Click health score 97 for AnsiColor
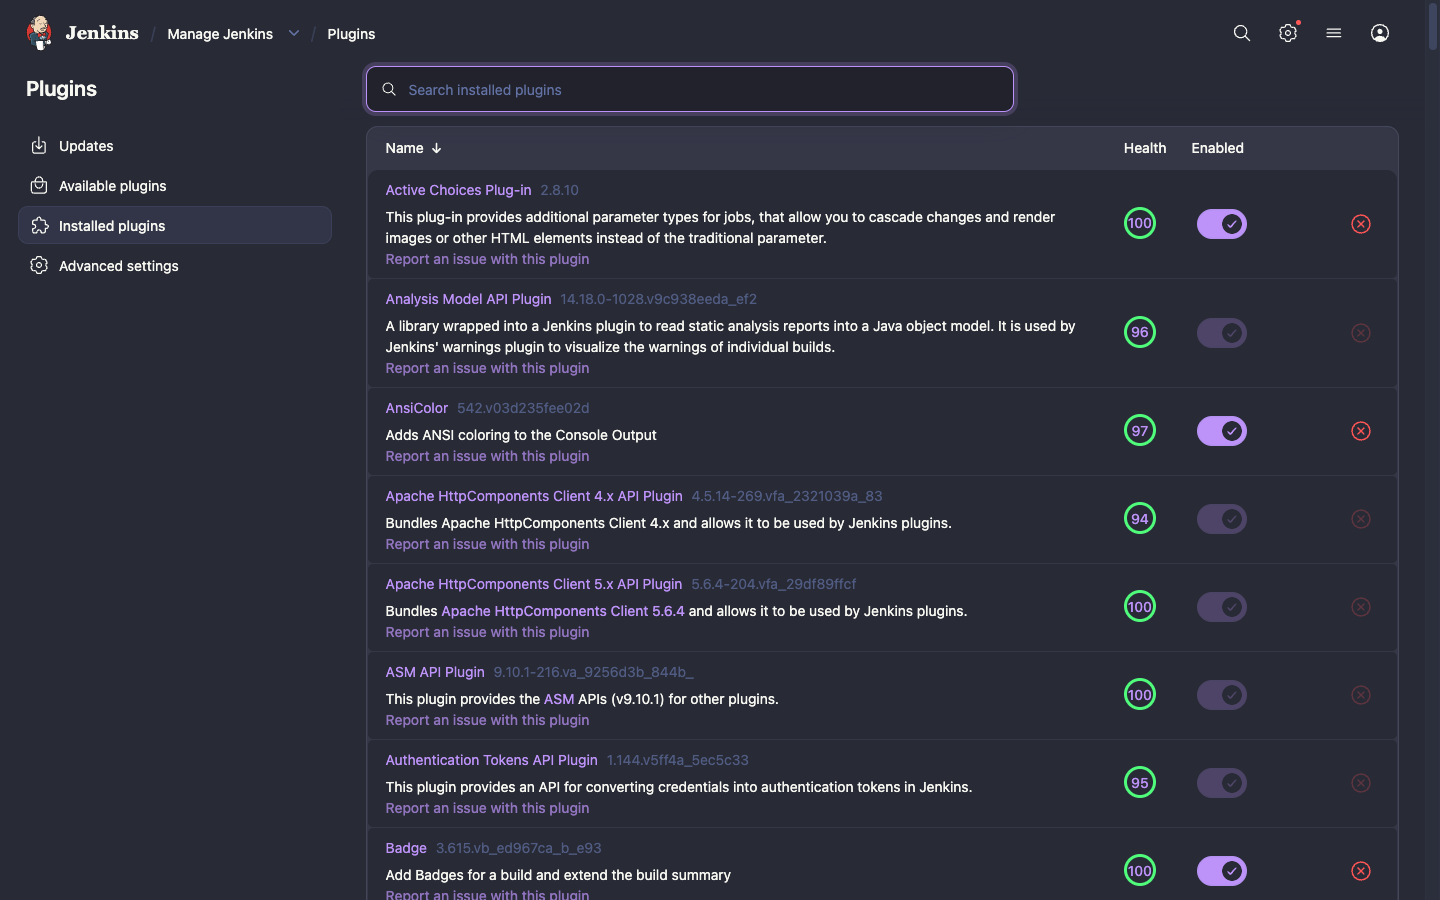Viewport: 1440px width, 900px height. (x=1140, y=431)
